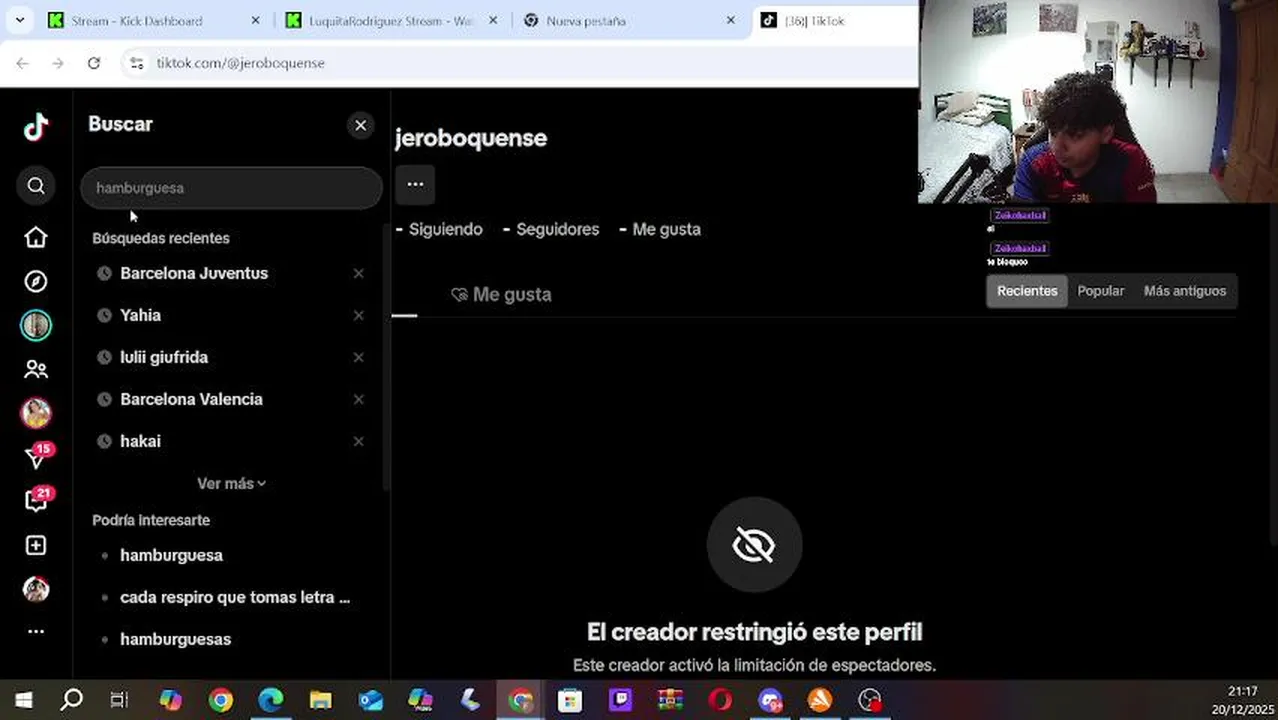Open Outlook from taskbar
Viewport: 1278px width, 720px height.
370,700
